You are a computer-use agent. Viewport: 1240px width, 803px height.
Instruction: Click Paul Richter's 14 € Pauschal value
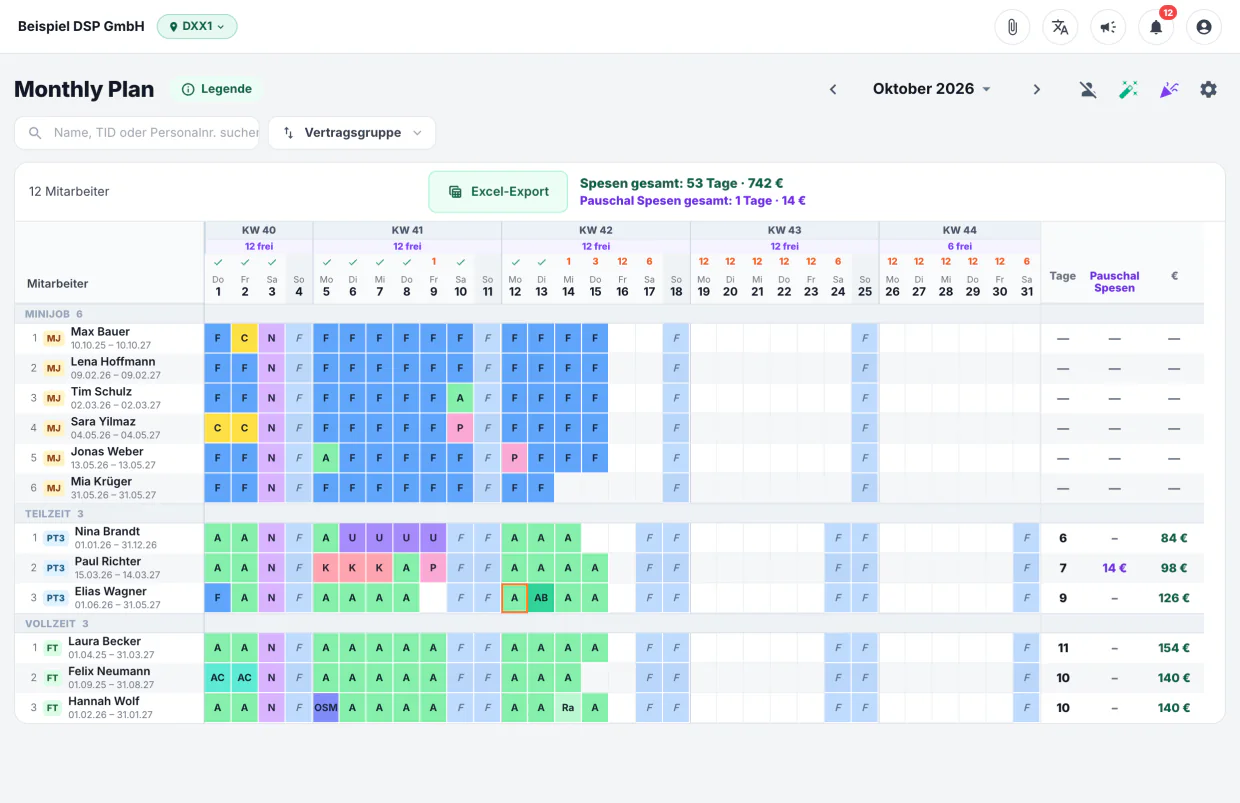click(x=1115, y=568)
